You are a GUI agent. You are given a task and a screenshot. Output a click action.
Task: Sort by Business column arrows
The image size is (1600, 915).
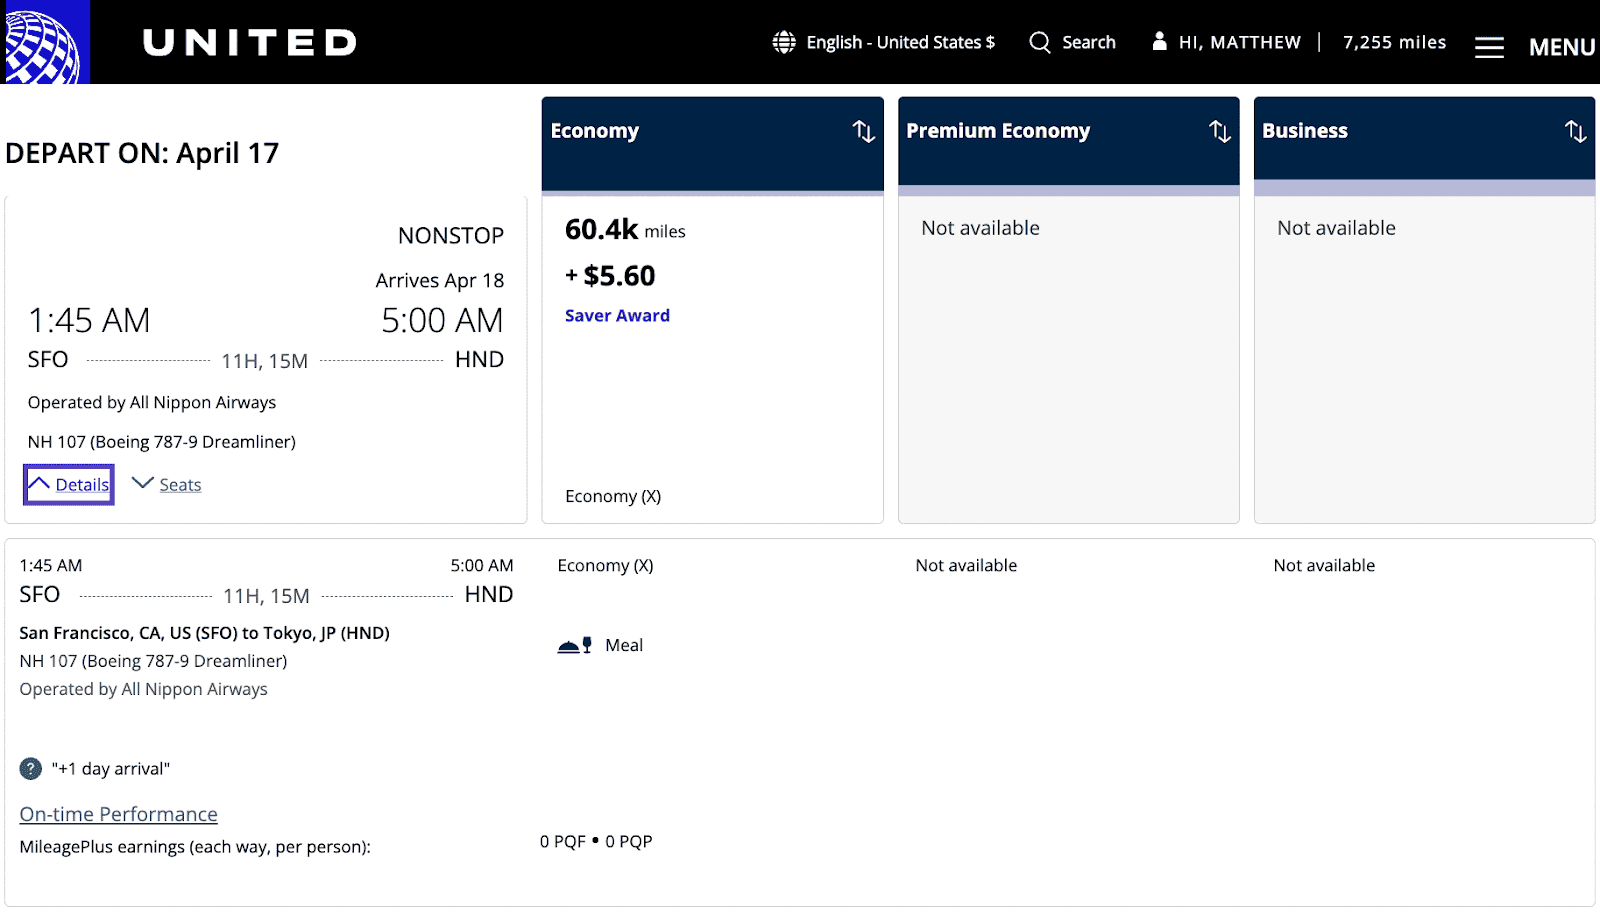tap(1576, 131)
